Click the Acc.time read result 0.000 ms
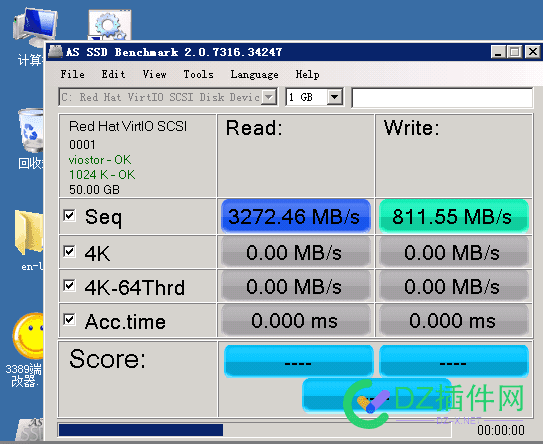Screen dimensions: 543x444 296,320
